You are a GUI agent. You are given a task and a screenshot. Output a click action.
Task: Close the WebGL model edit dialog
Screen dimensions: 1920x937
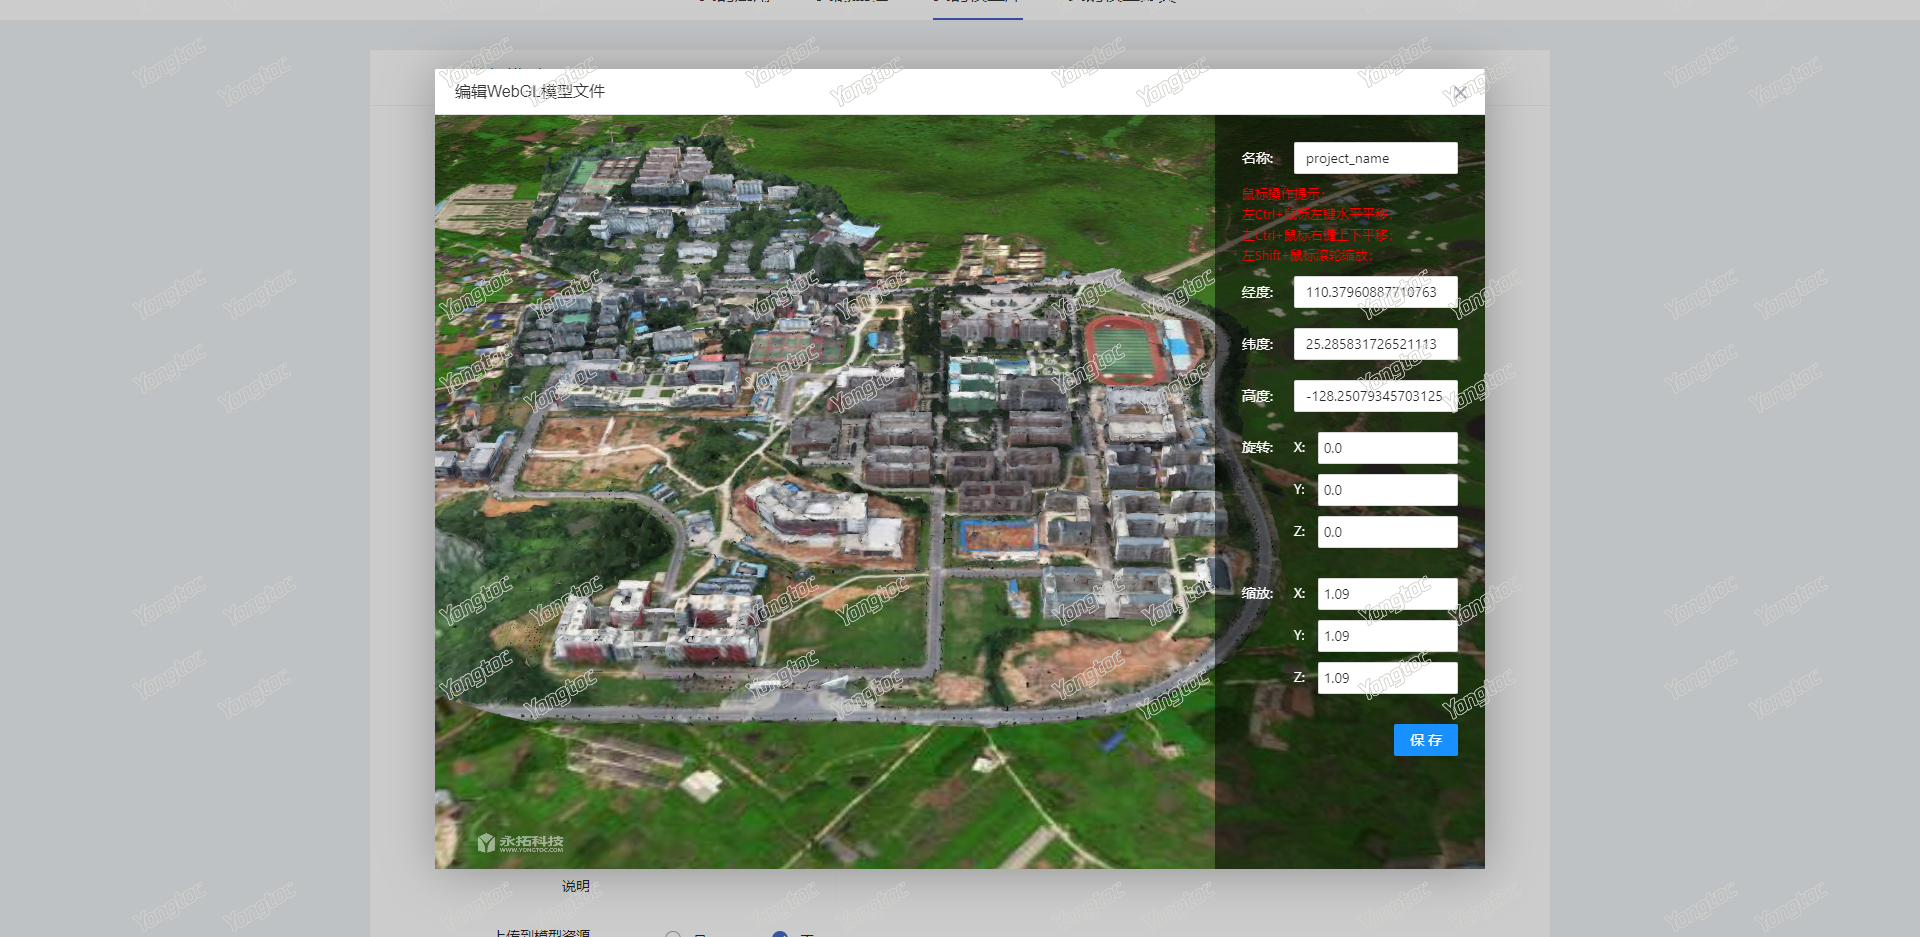[x=1460, y=93]
